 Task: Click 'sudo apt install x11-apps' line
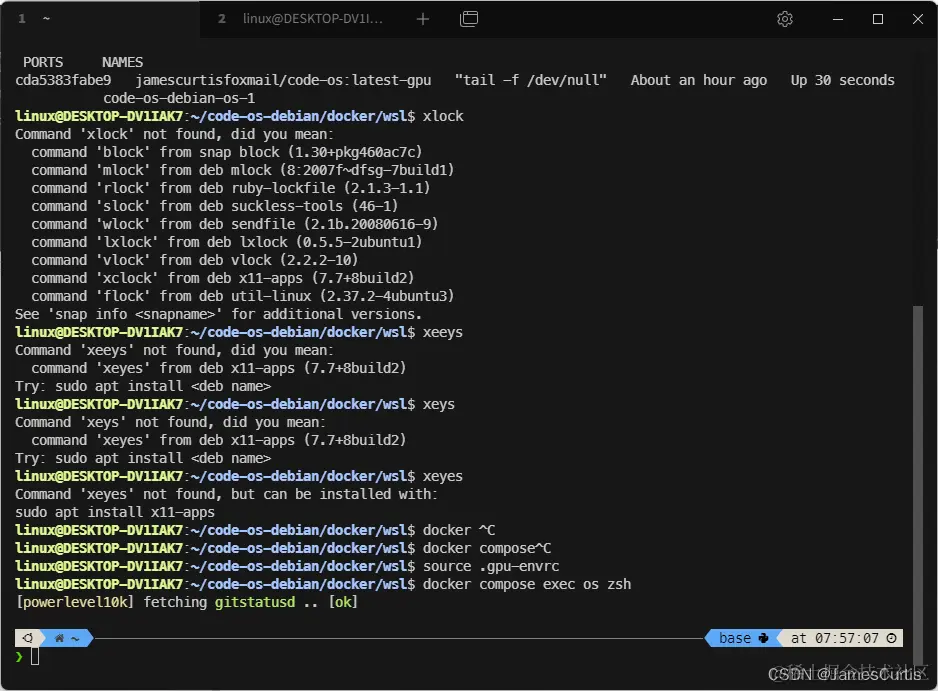(115, 512)
